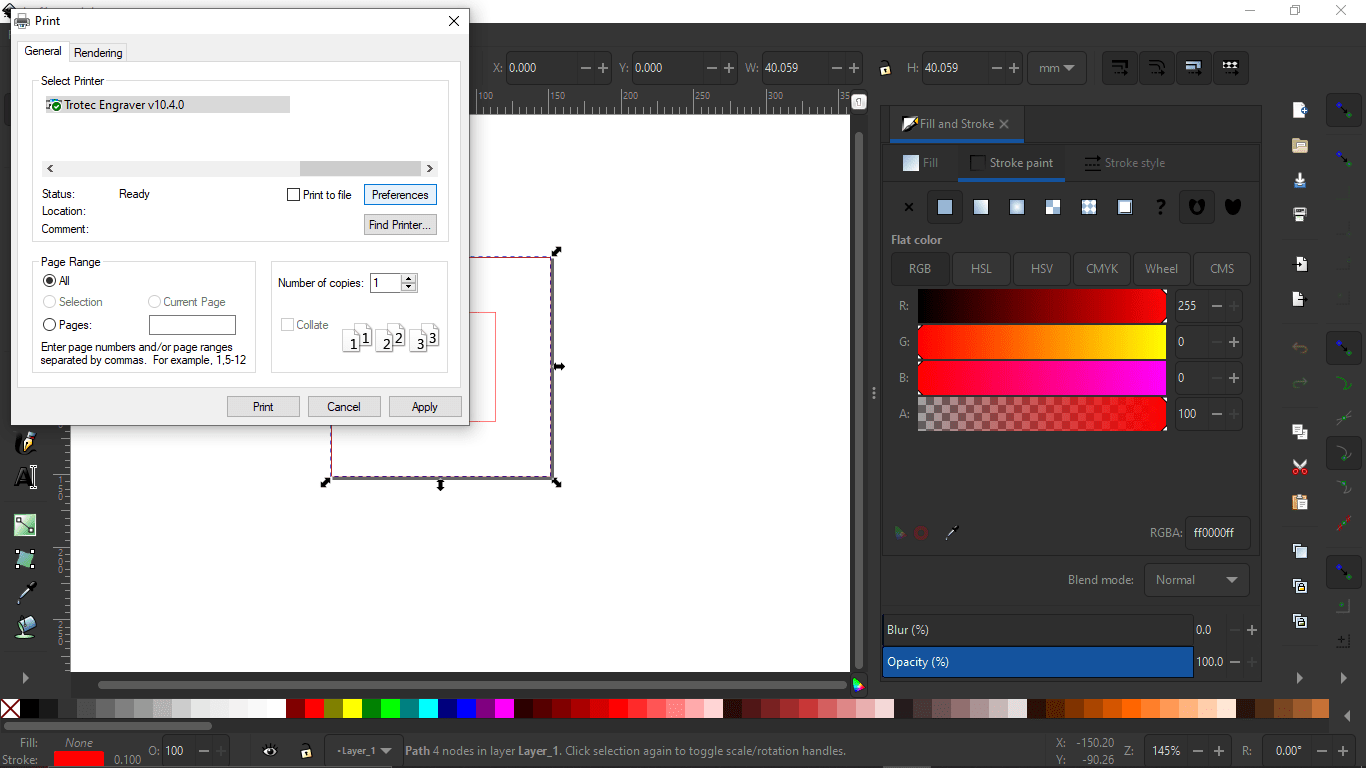This screenshot has height=768, width=1366.
Task: Choose radial gradient paint icon
Action: [1017, 207]
